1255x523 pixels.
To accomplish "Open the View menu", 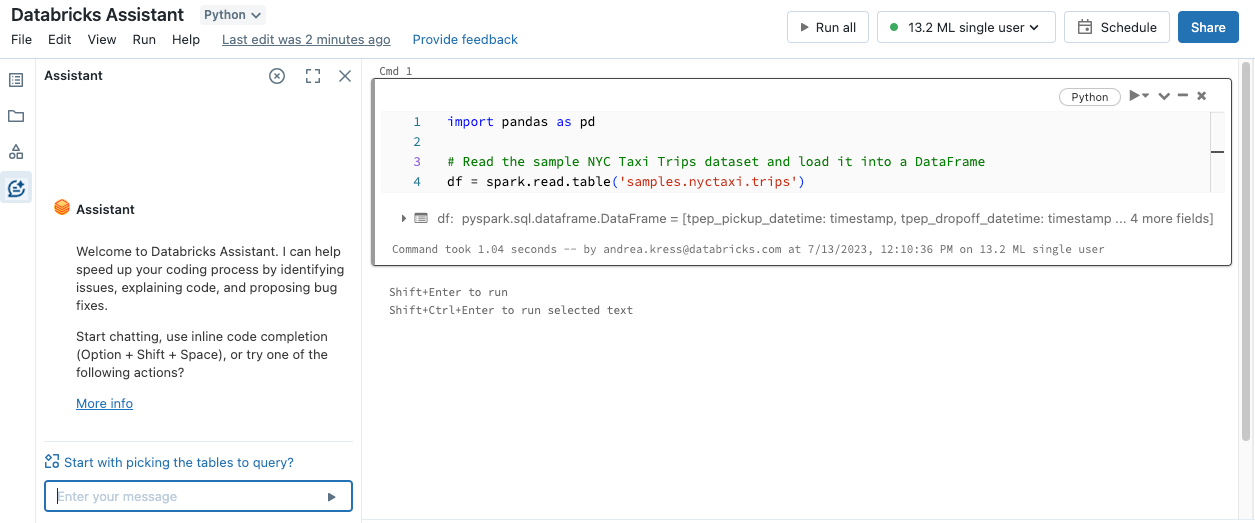I will (x=102, y=40).
